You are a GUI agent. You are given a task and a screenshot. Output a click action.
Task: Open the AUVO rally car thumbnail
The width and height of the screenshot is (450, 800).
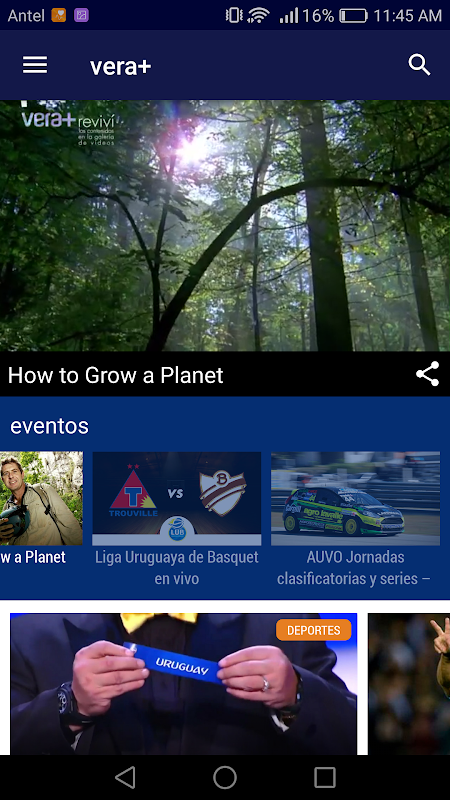[356, 498]
